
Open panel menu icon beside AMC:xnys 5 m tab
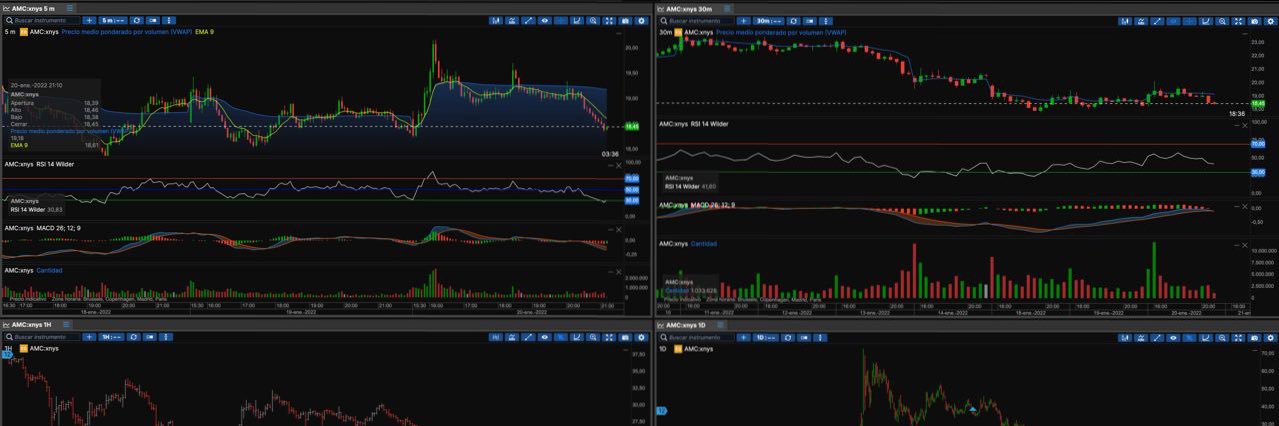click(x=70, y=8)
